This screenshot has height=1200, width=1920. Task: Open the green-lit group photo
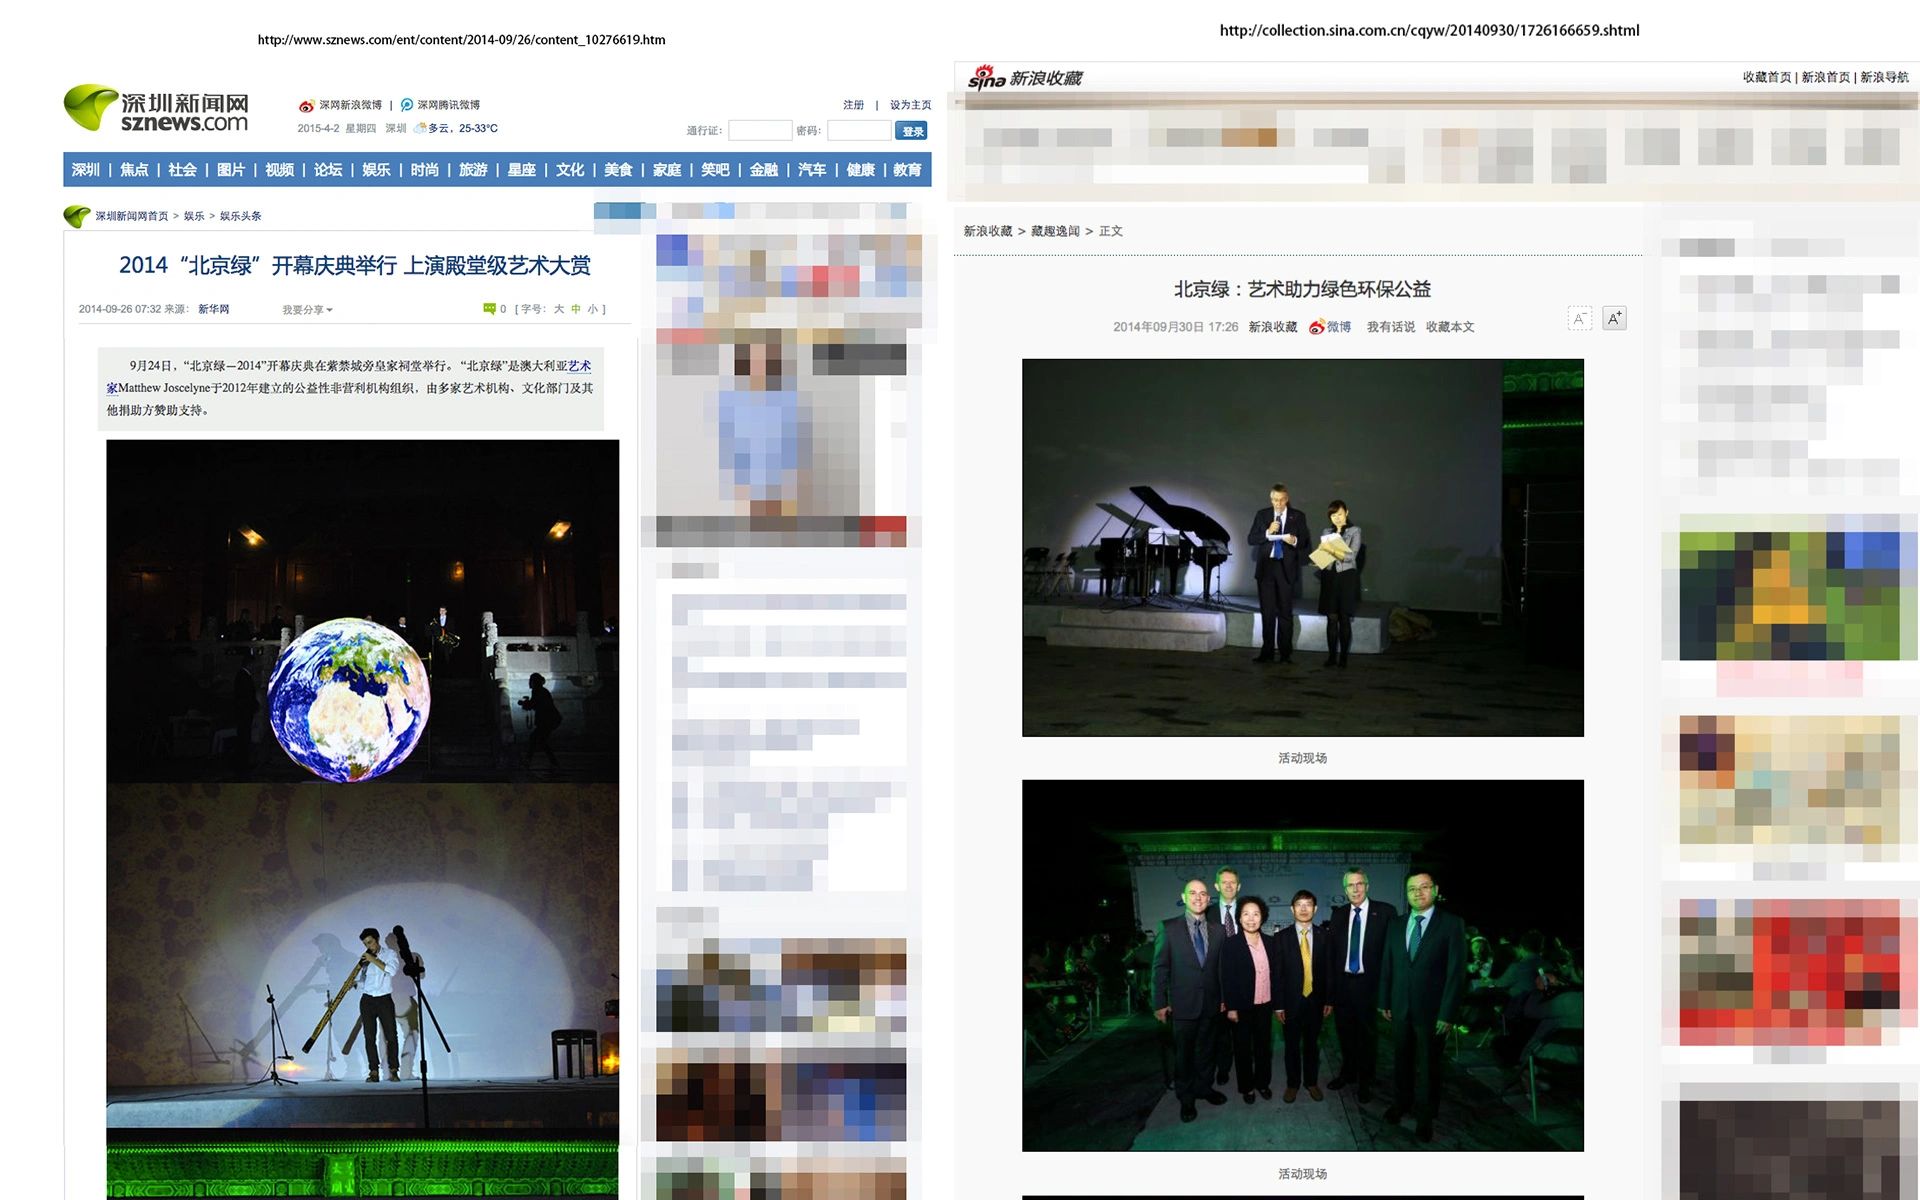pyautogui.click(x=1302, y=965)
